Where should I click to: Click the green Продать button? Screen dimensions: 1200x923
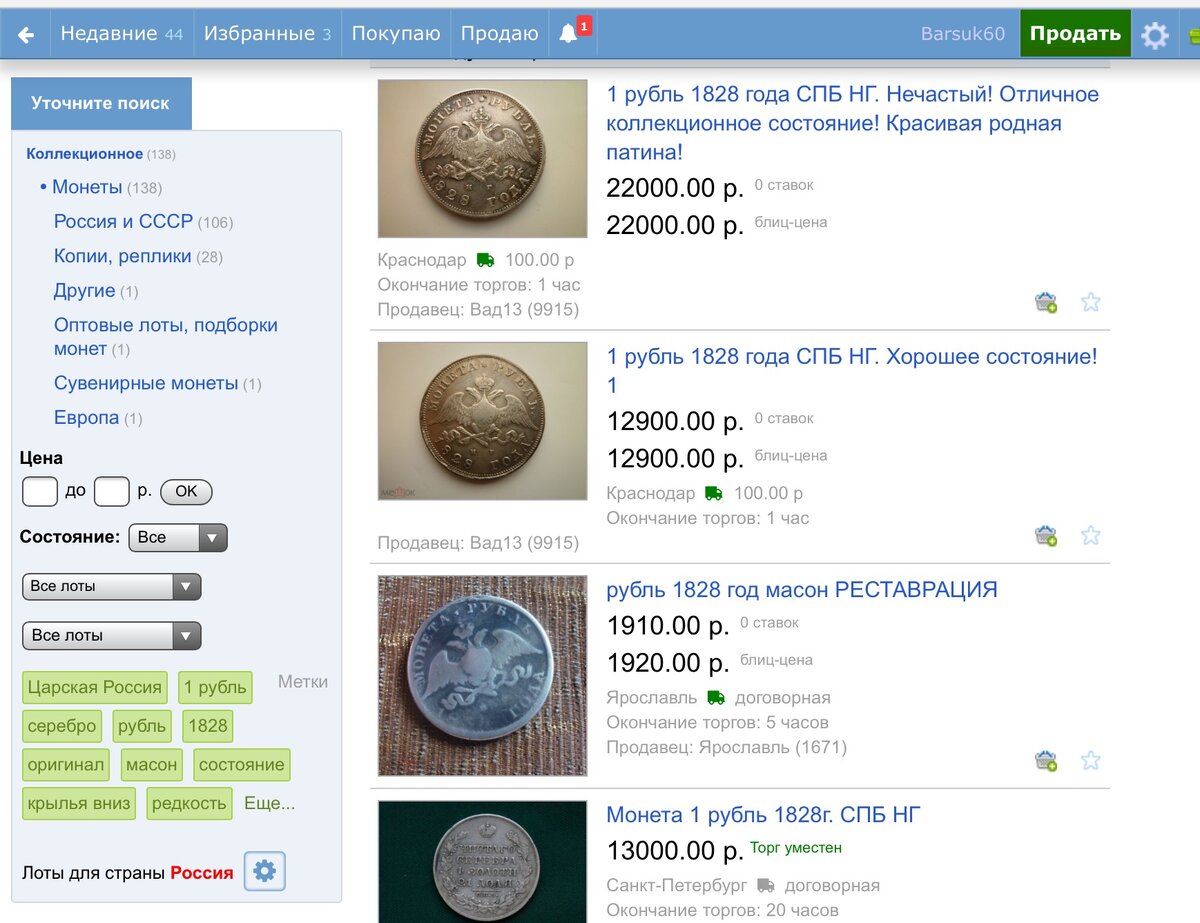pyautogui.click(x=1075, y=34)
